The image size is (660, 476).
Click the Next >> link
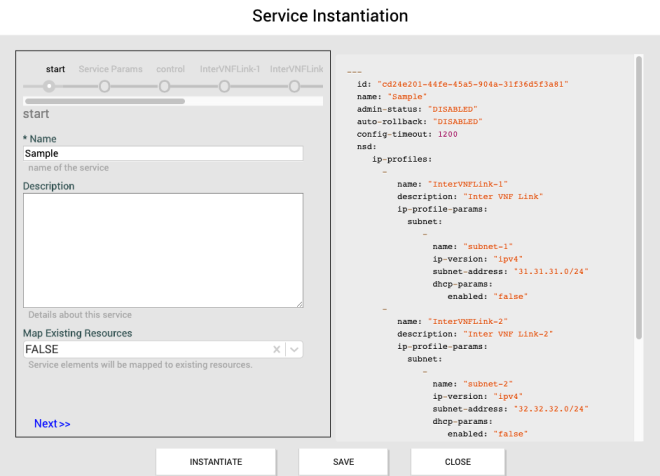click(x=52, y=423)
